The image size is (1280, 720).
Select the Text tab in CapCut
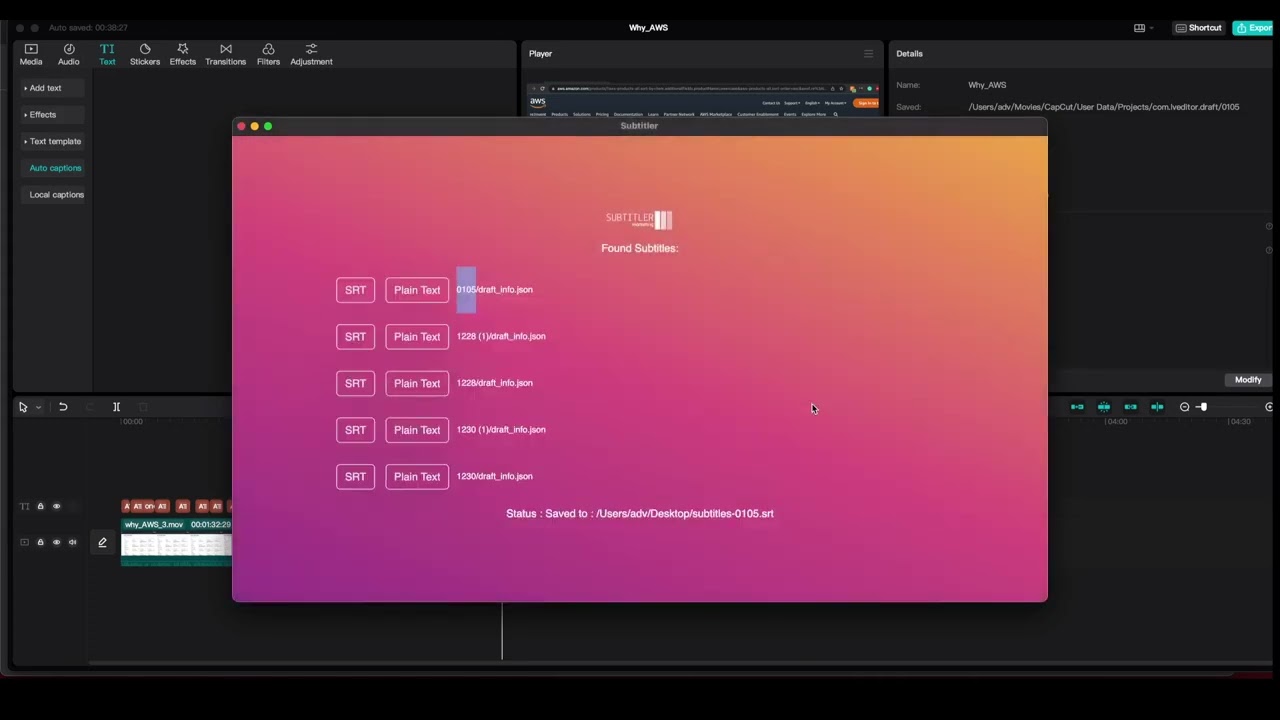(107, 54)
